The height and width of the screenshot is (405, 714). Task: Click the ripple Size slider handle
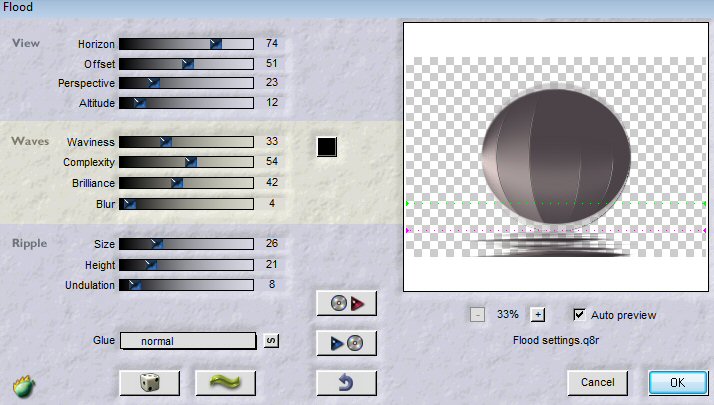157,244
